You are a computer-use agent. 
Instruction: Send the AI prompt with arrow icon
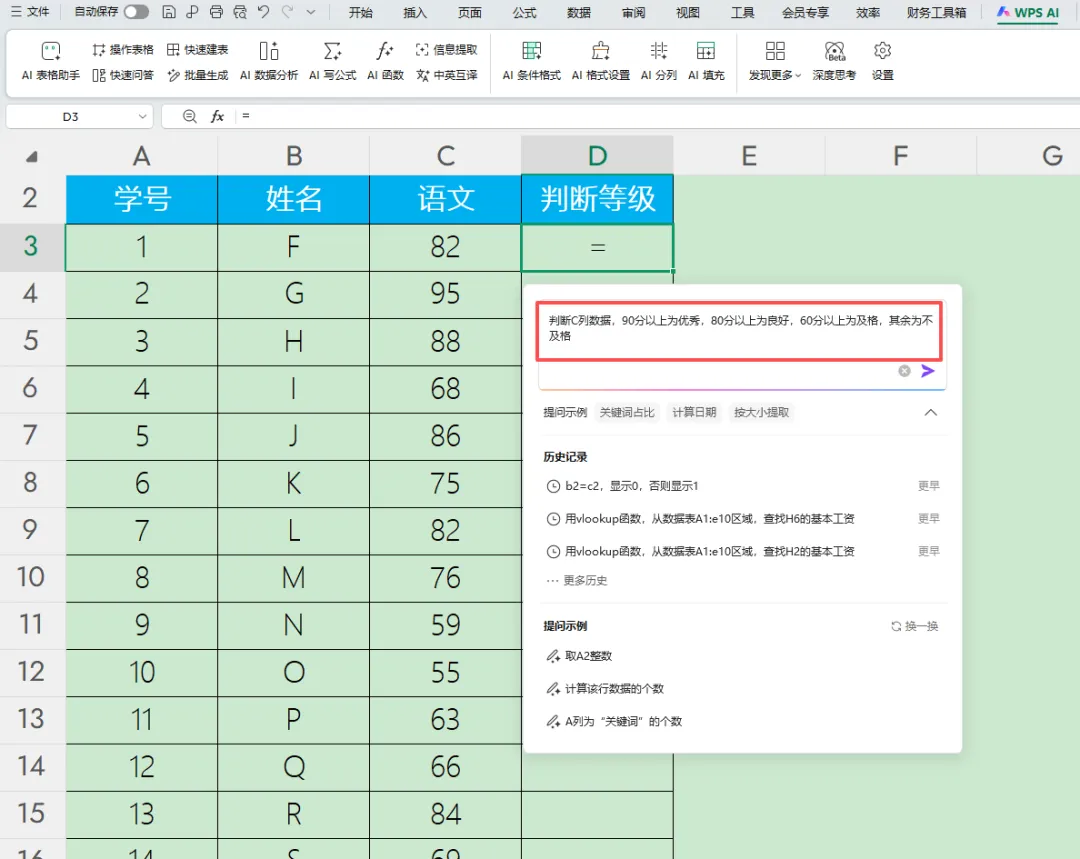(928, 371)
